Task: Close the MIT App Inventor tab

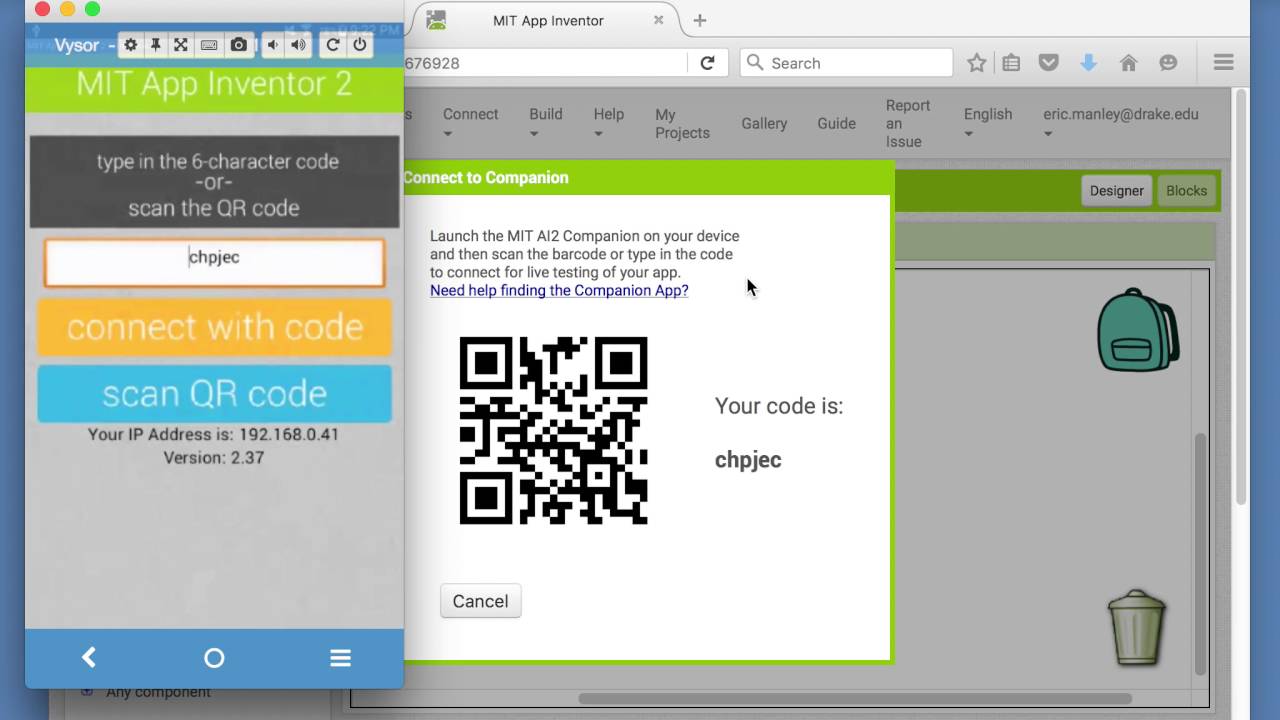Action: [658, 20]
